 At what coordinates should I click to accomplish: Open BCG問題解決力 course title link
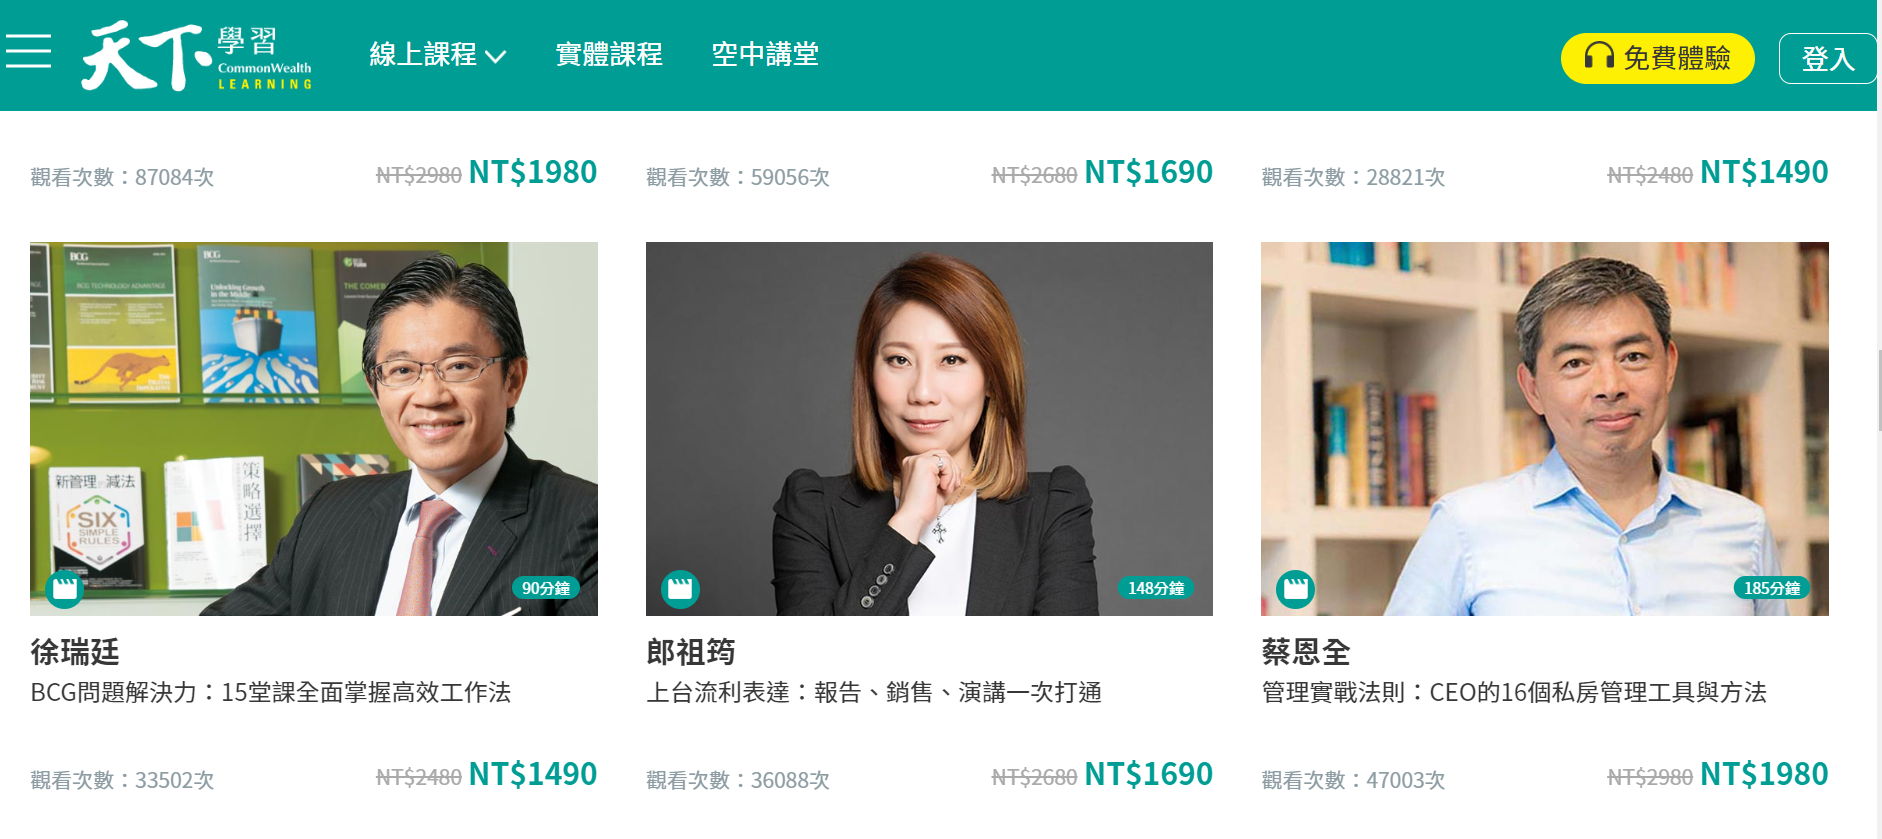pyautogui.click(x=271, y=692)
